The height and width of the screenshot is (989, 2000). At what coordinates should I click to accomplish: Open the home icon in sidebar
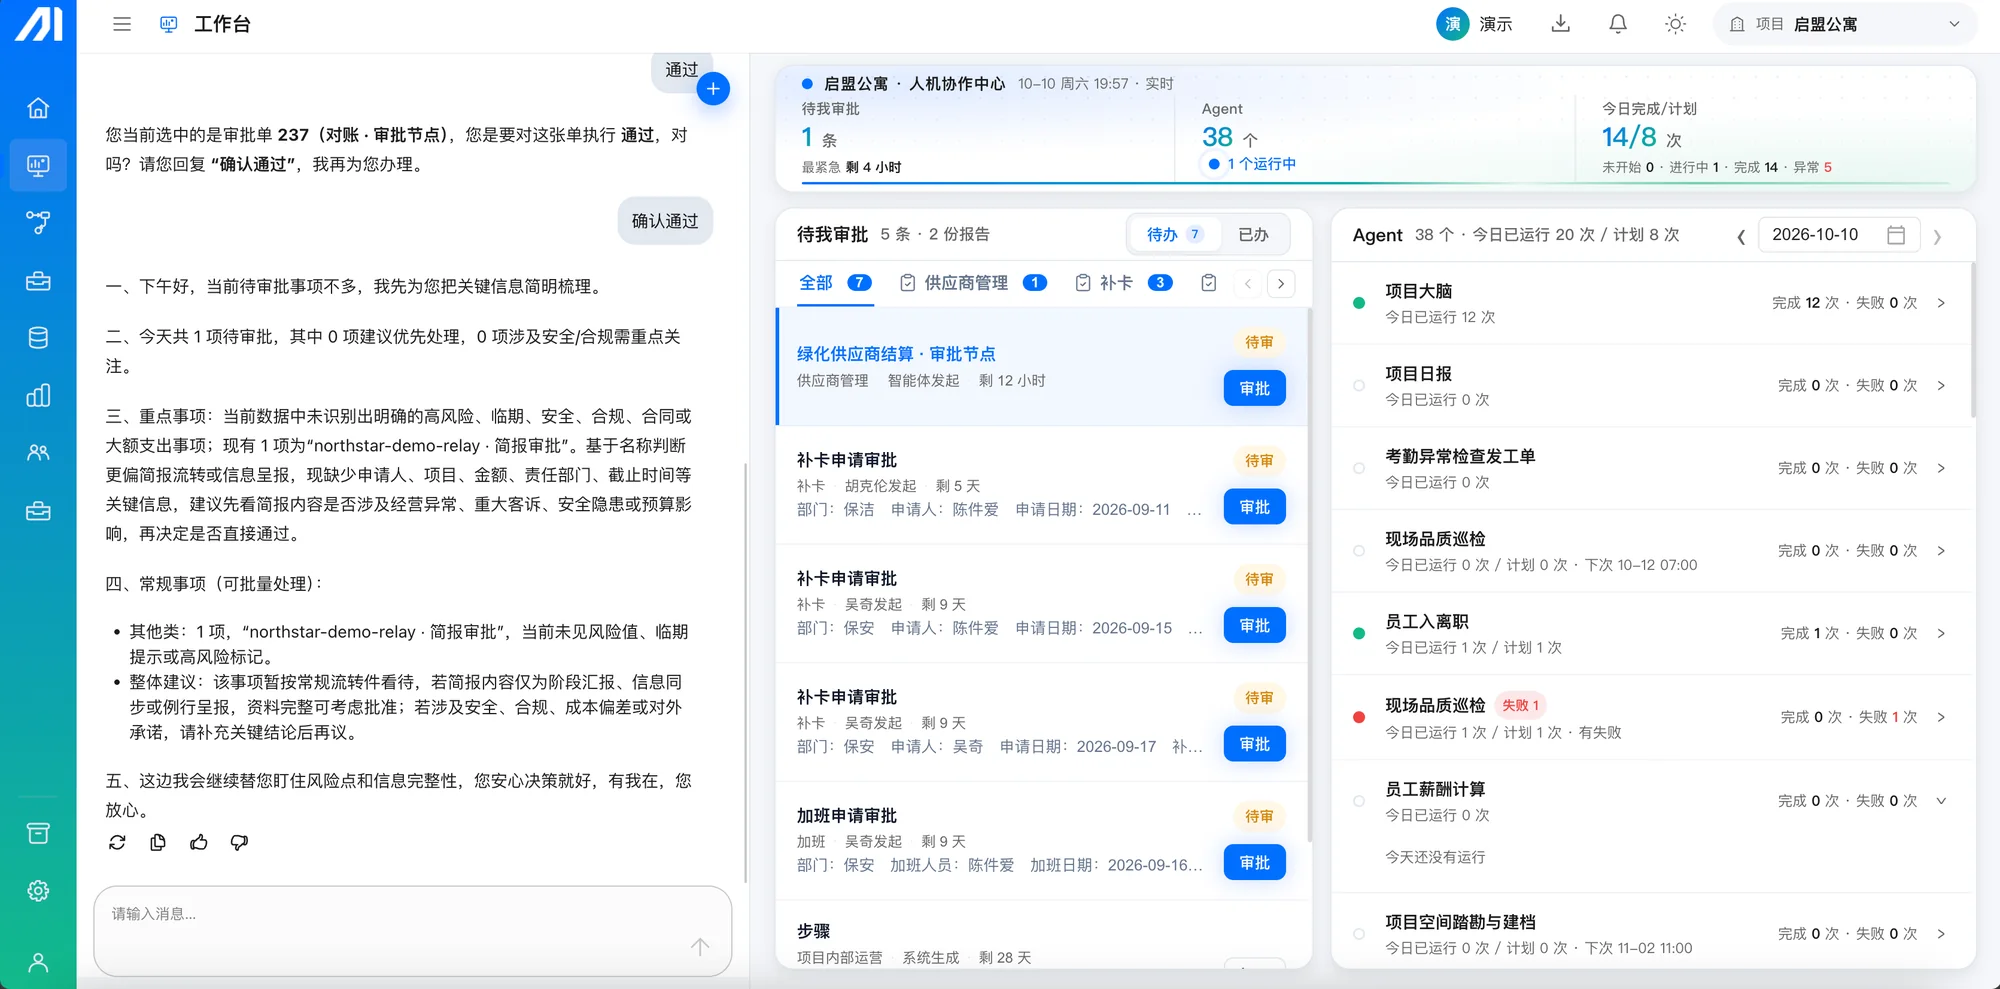tap(38, 108)
